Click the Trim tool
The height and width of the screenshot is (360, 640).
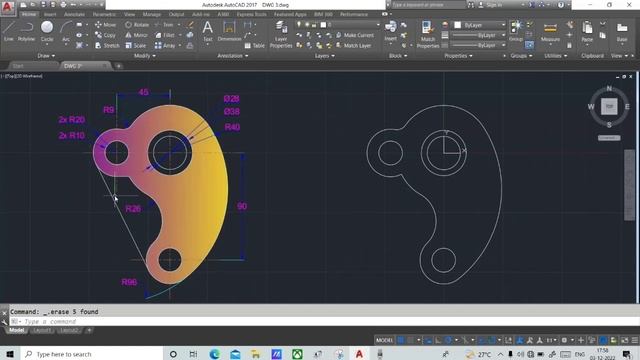click(164, 25)
